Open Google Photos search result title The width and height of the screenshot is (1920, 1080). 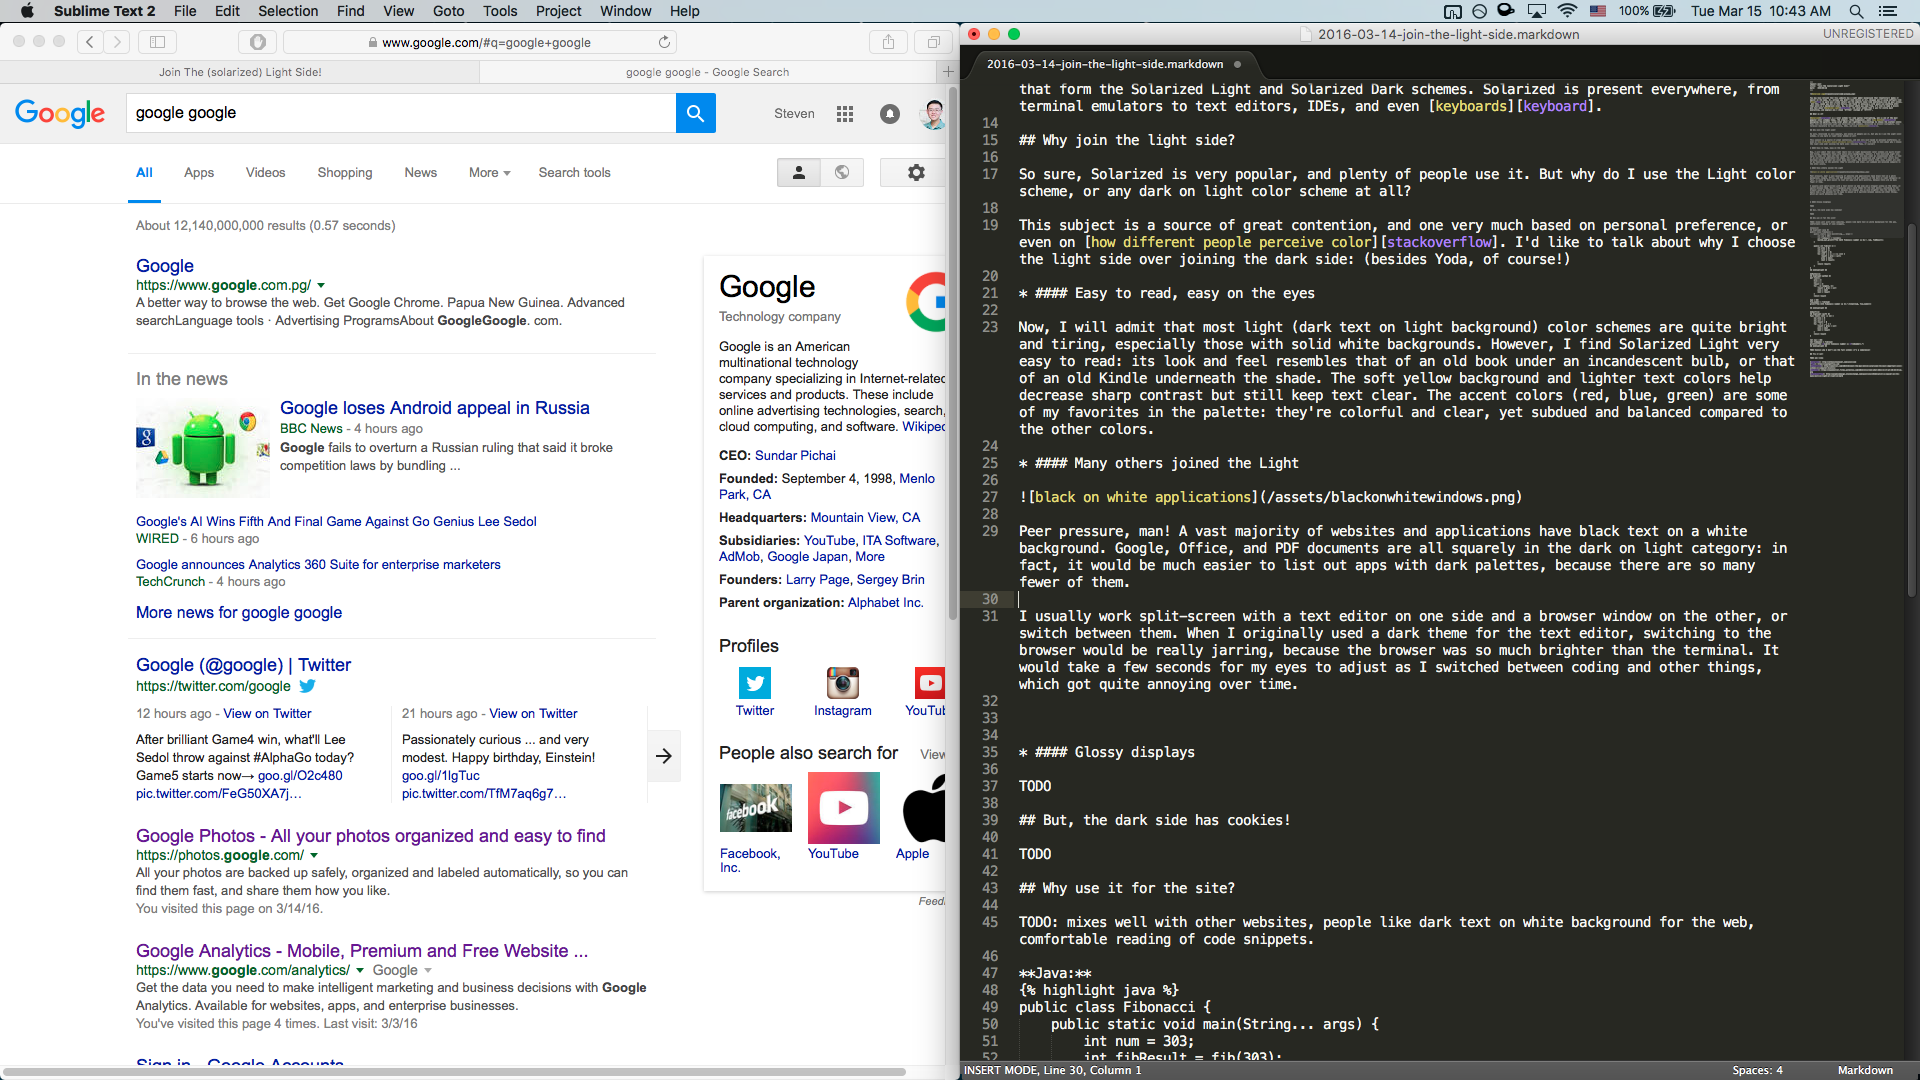(x=371, y=836)
